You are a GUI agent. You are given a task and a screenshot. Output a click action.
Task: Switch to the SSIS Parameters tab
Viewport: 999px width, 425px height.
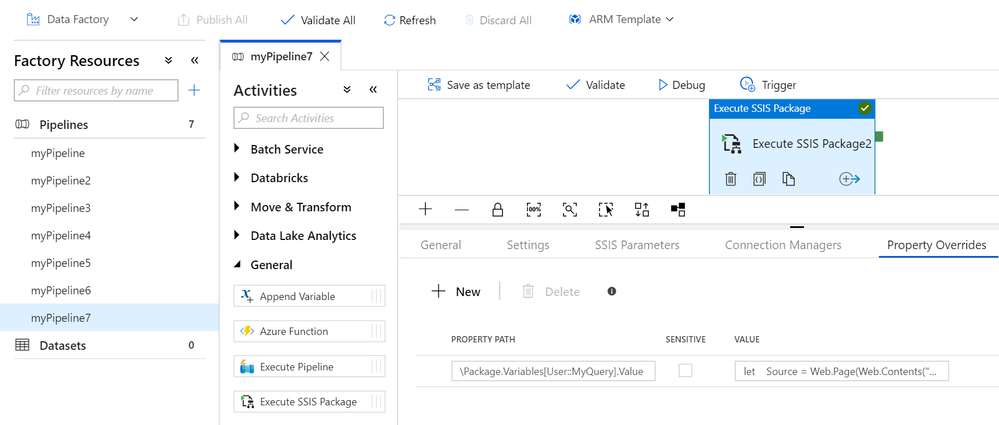click(637, 245)
